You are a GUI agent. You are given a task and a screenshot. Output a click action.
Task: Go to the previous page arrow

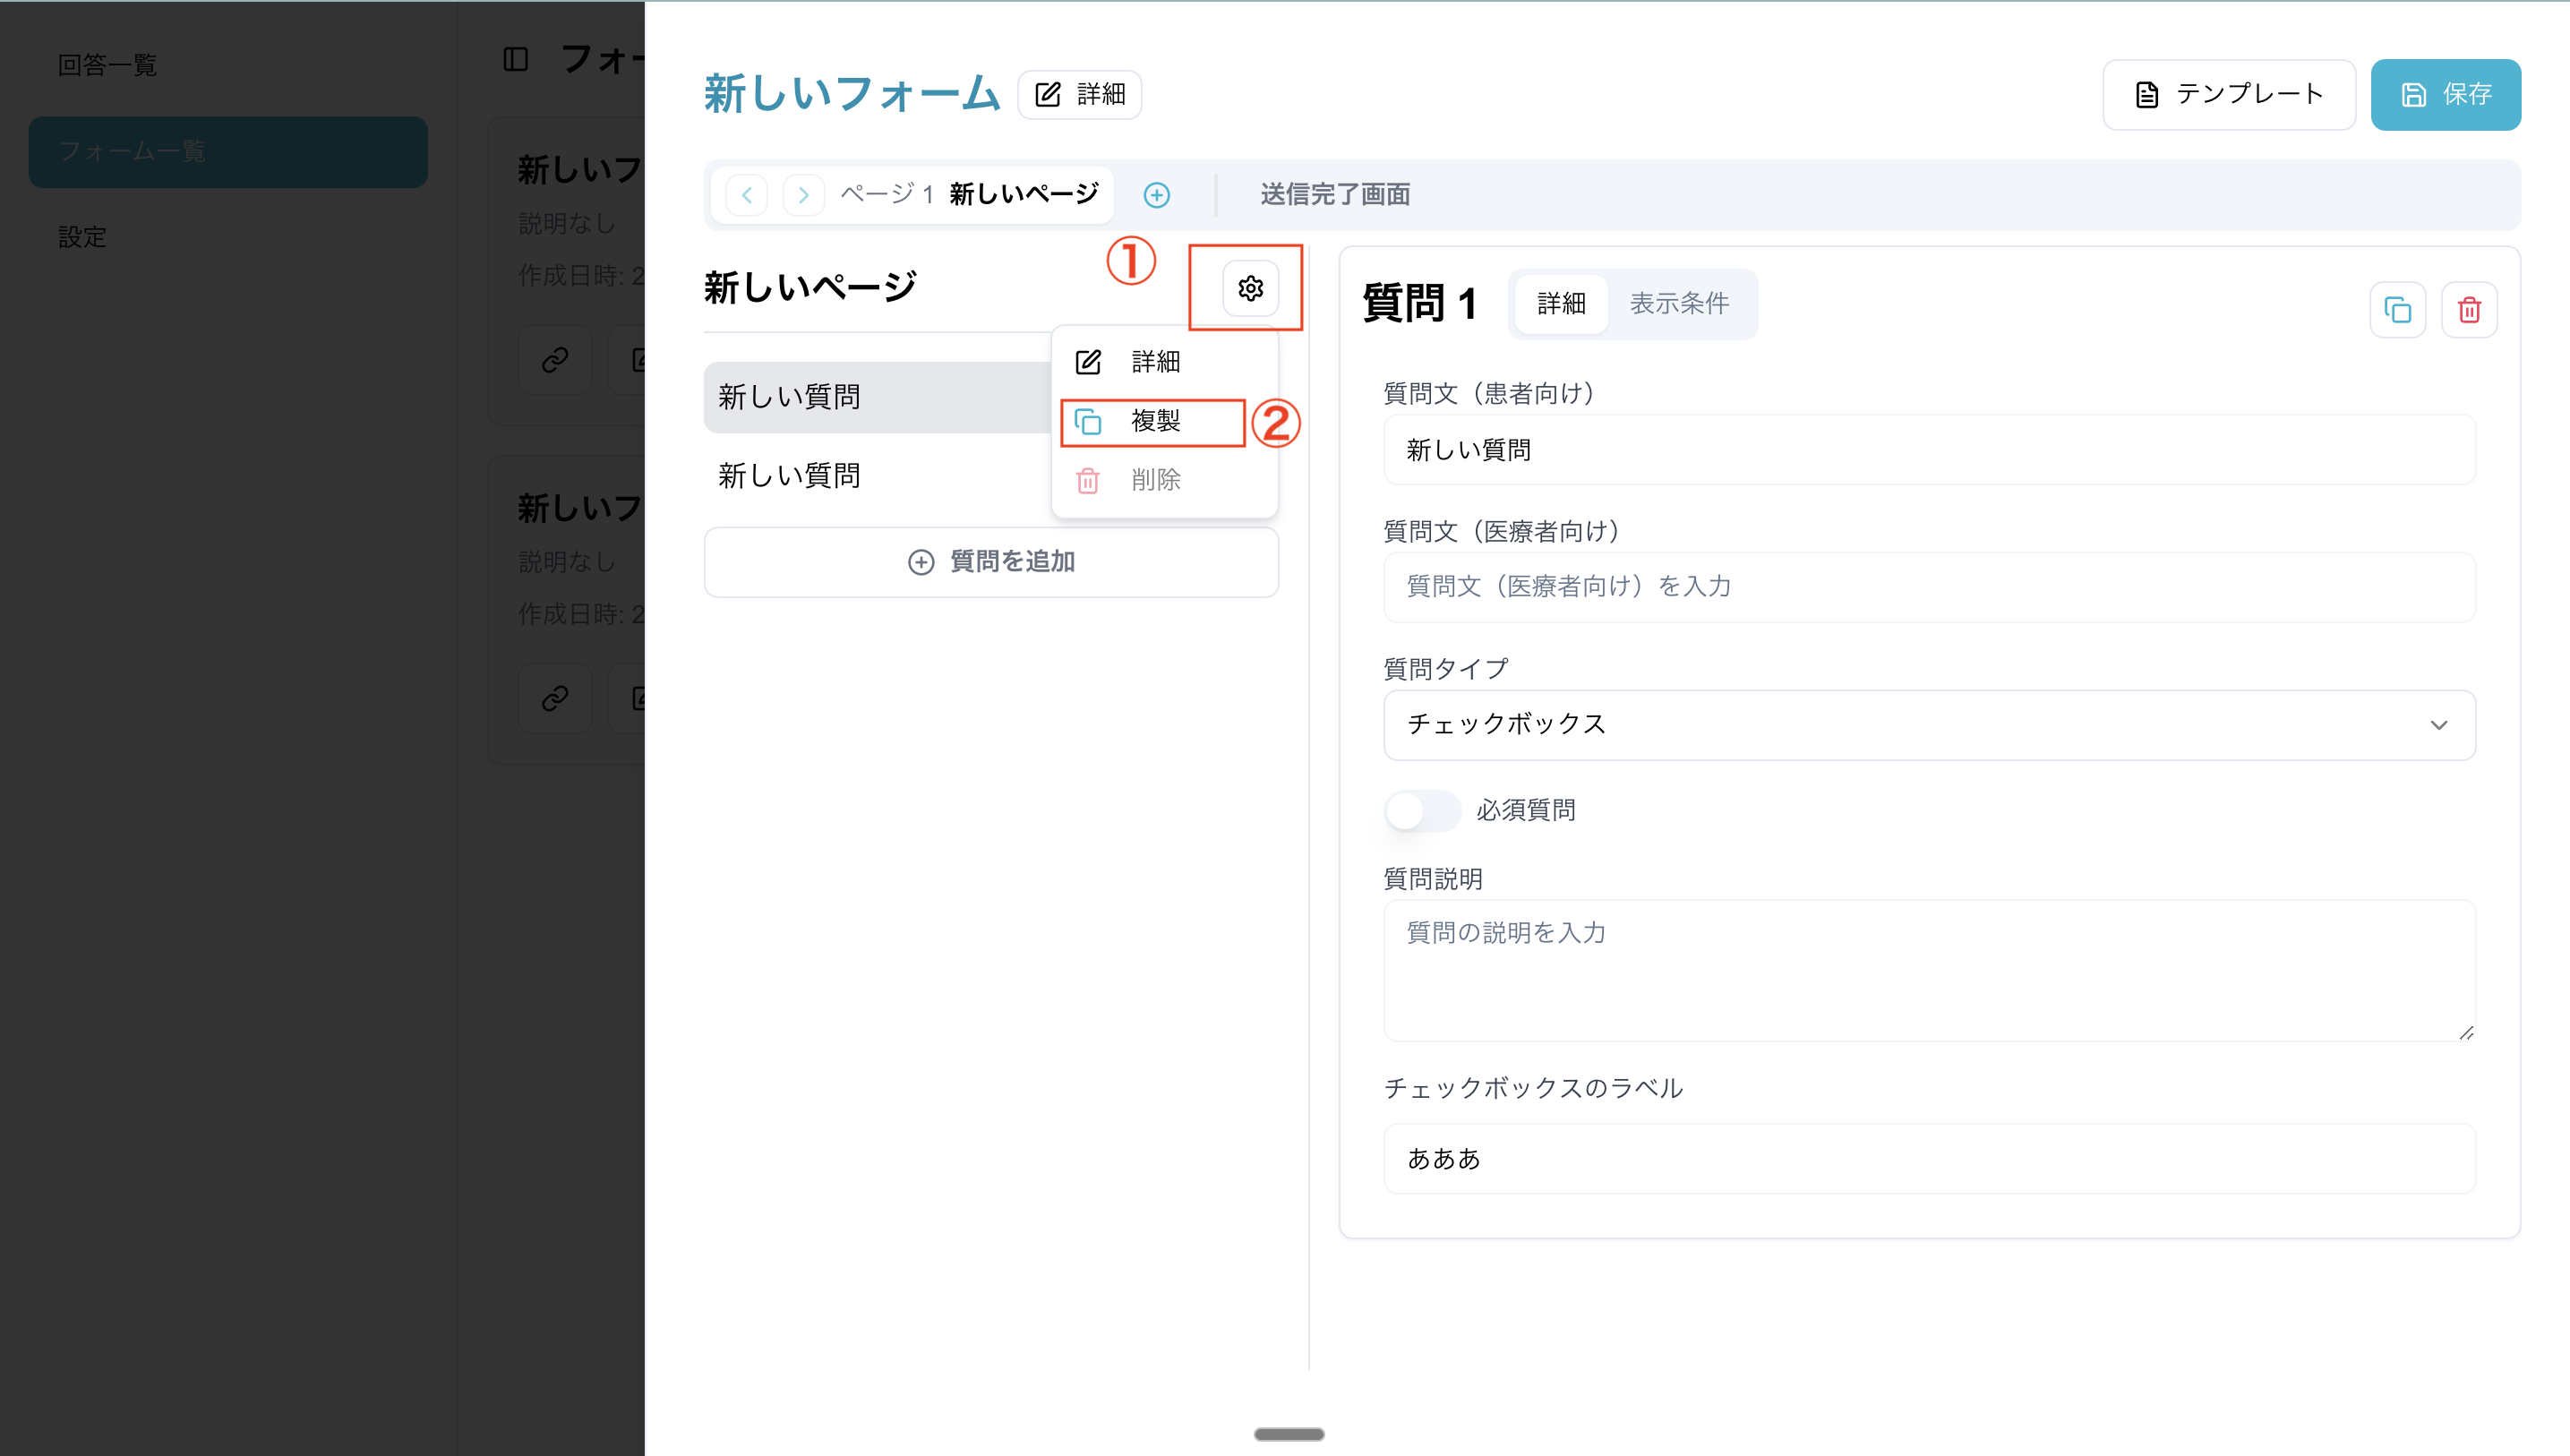747,195
